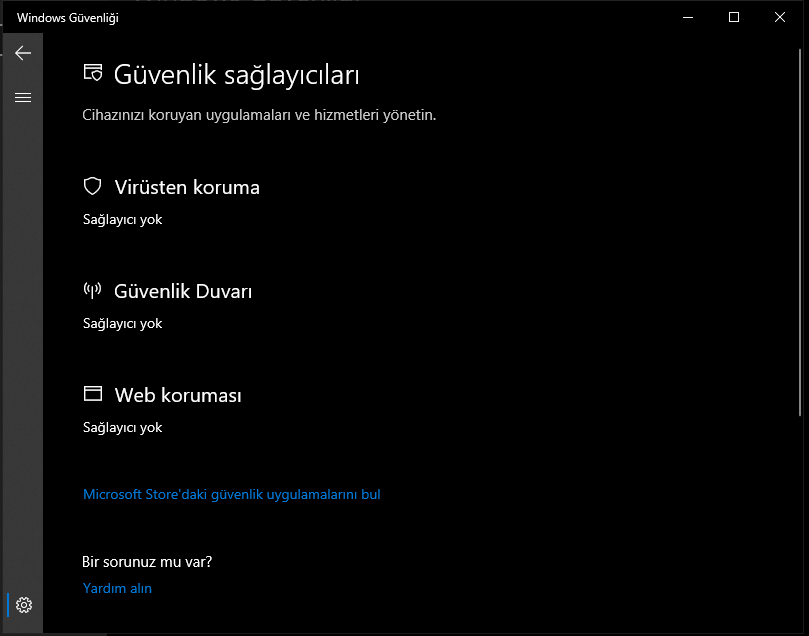Viewport: 809px width, 636px height.
Task: Select the Güvenlik Duvarı heading
Action: pos(183,291)
